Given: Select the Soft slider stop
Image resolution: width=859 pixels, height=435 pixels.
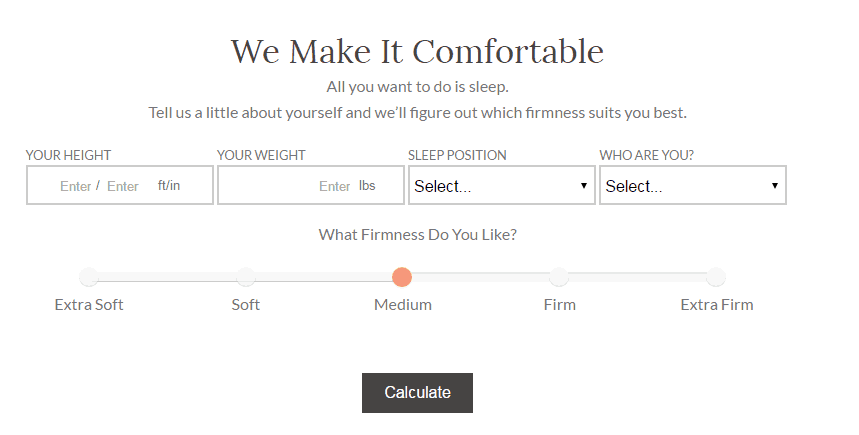Looking at the screenshot, I should 246,277.
